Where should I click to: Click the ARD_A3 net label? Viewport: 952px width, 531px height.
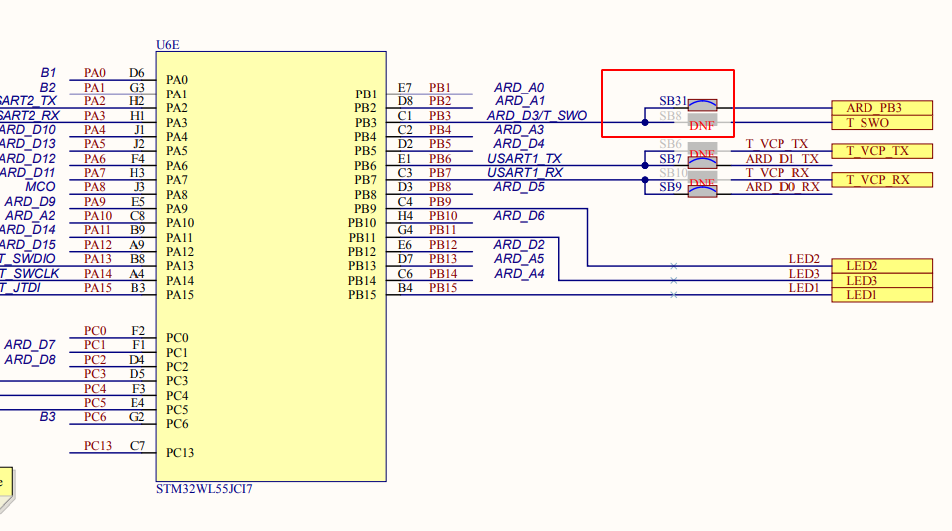click(518, 129)
